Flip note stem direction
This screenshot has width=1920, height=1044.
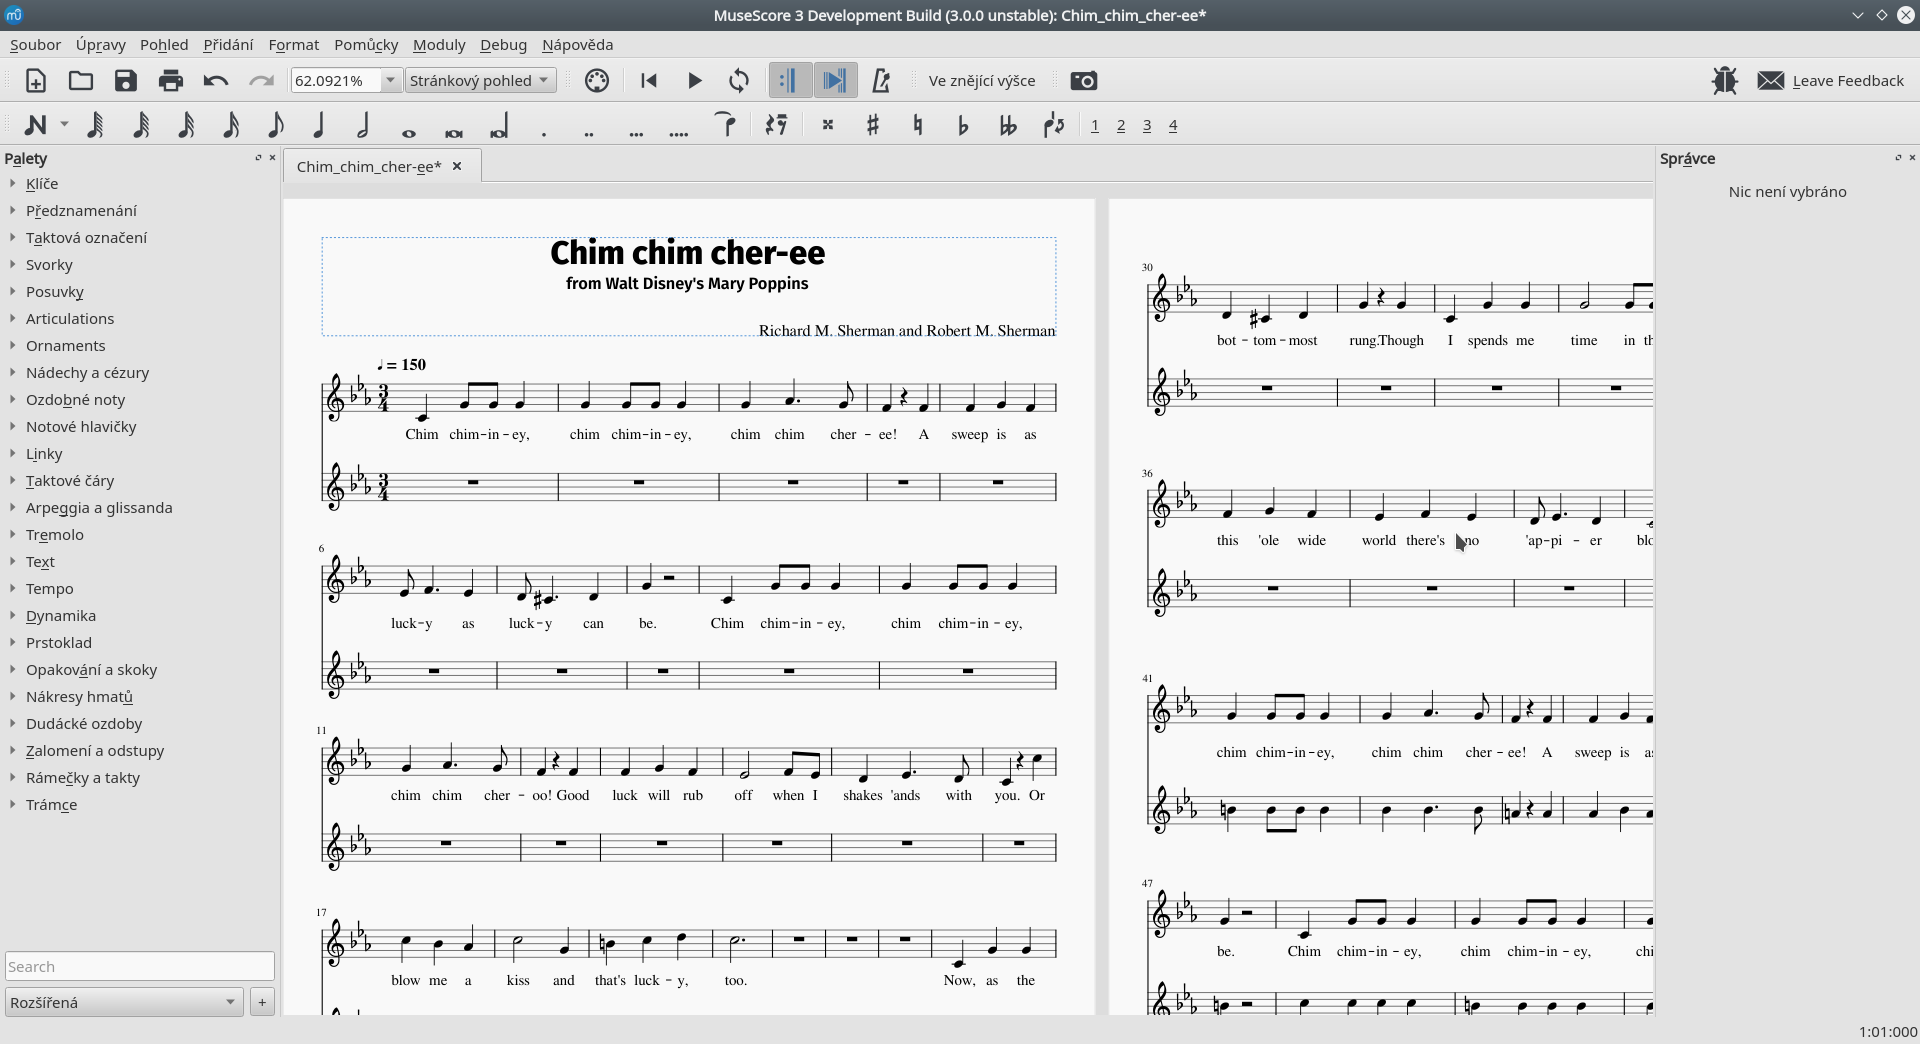(x=1053, y=125)
